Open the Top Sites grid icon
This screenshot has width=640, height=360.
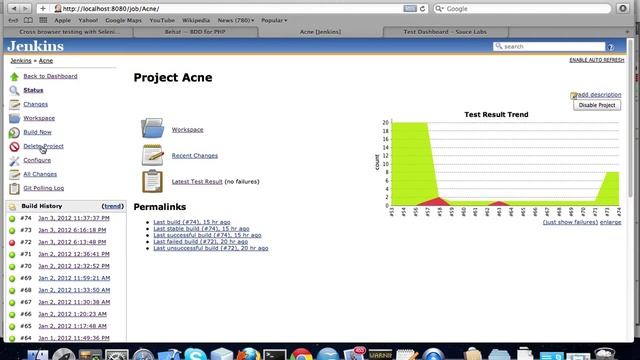43,20
